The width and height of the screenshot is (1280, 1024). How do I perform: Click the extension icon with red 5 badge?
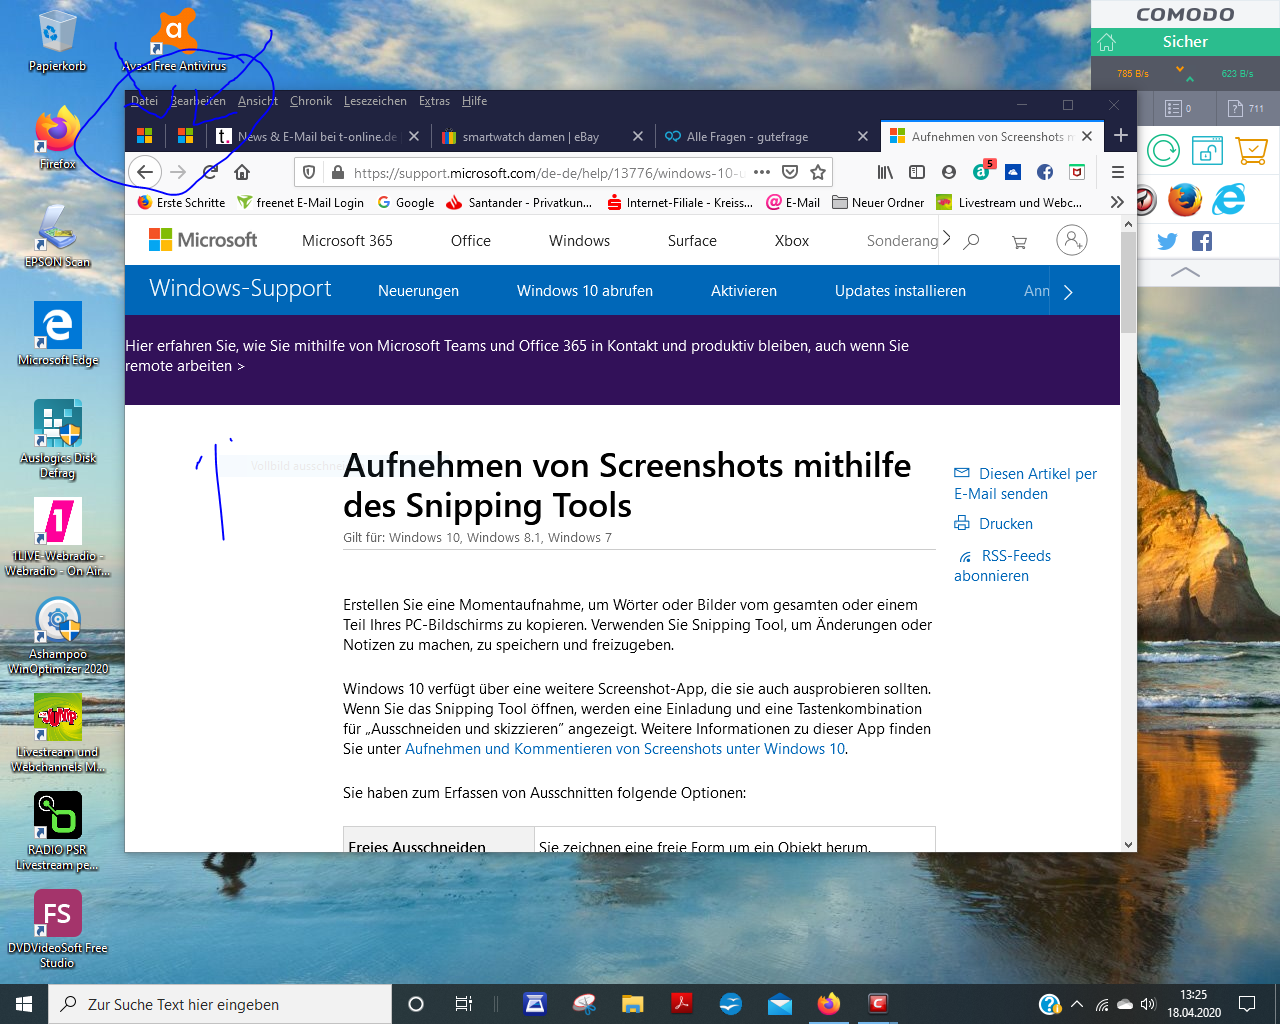click(982, 171)
